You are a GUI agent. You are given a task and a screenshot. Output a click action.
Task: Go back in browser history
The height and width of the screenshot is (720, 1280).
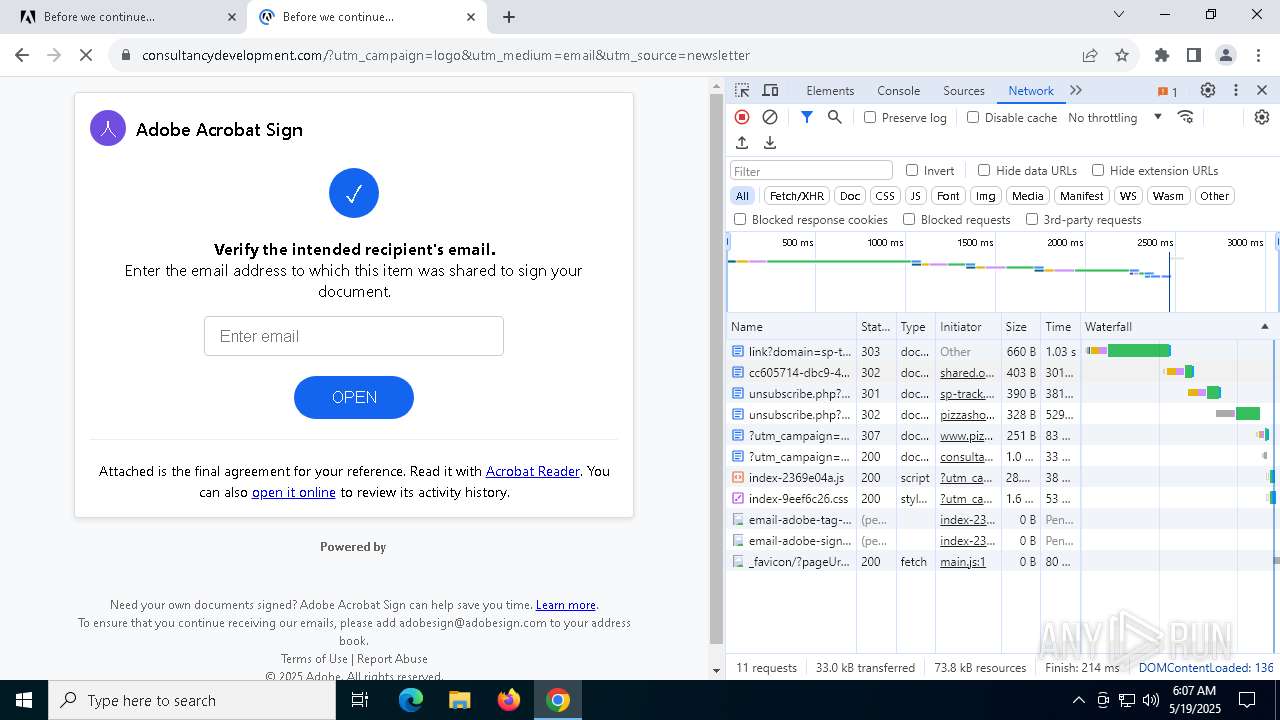click(x=22, y=55)
